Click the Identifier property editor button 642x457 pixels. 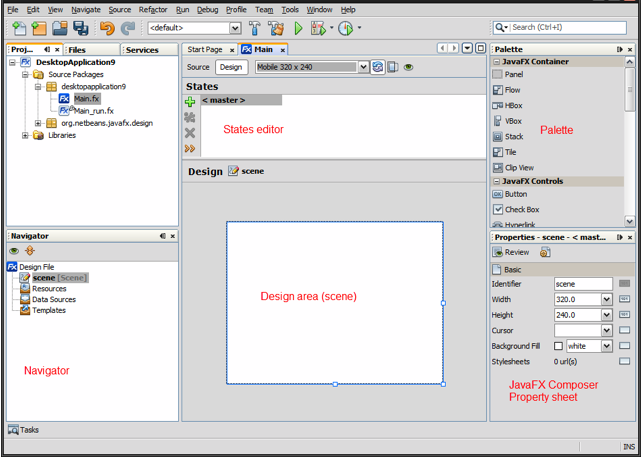624,284
